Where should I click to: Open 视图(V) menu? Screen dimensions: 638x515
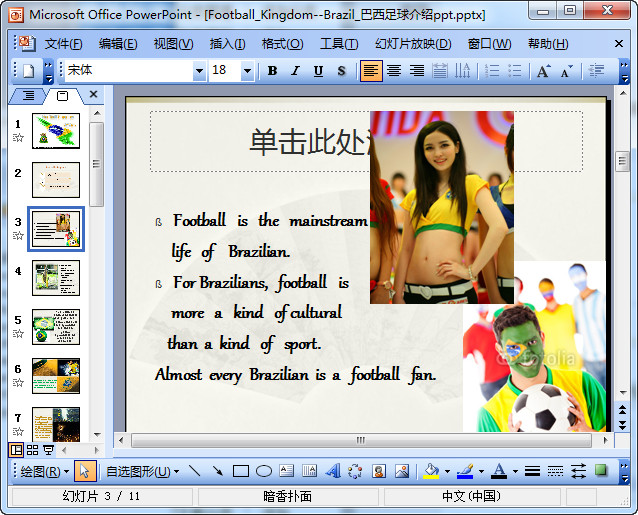pos(173,44)
